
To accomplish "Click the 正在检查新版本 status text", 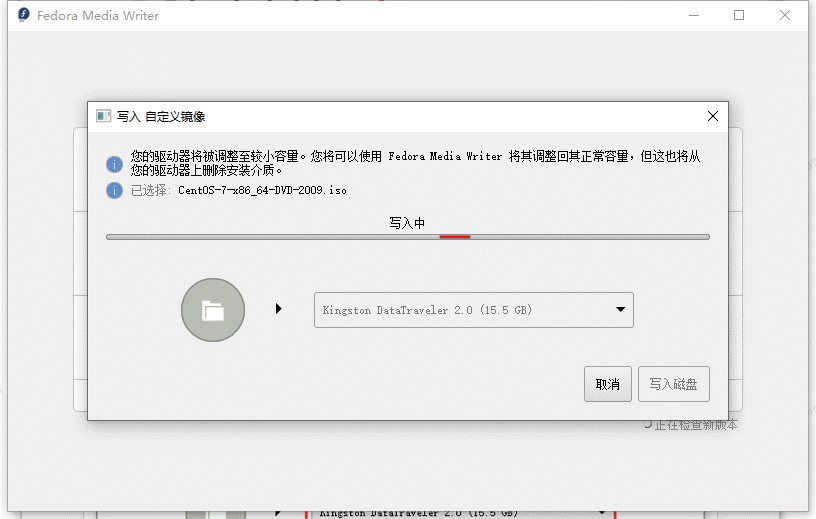I will pyautogui.click(x=696, y=425).
